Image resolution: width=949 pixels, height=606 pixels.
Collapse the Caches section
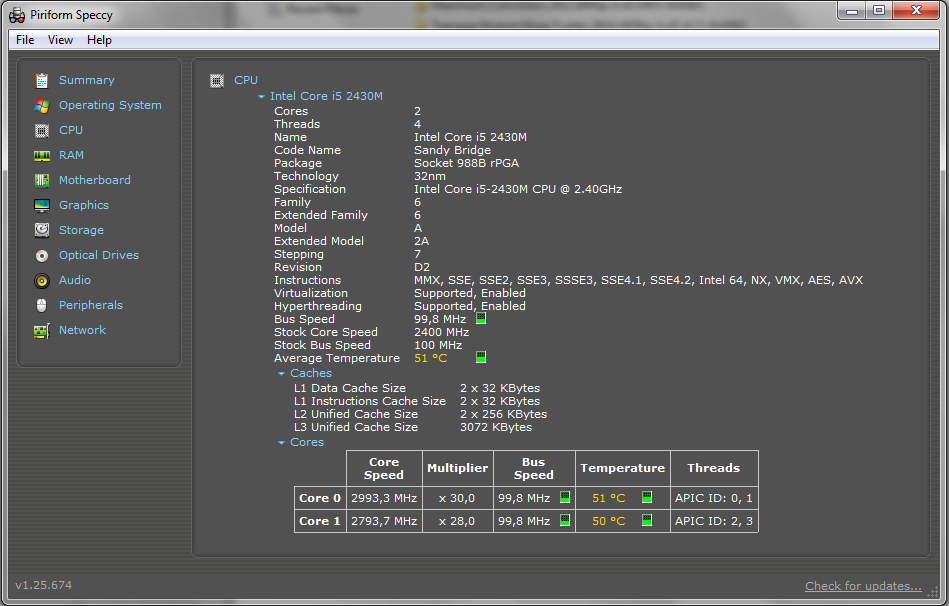click(281, 374)
